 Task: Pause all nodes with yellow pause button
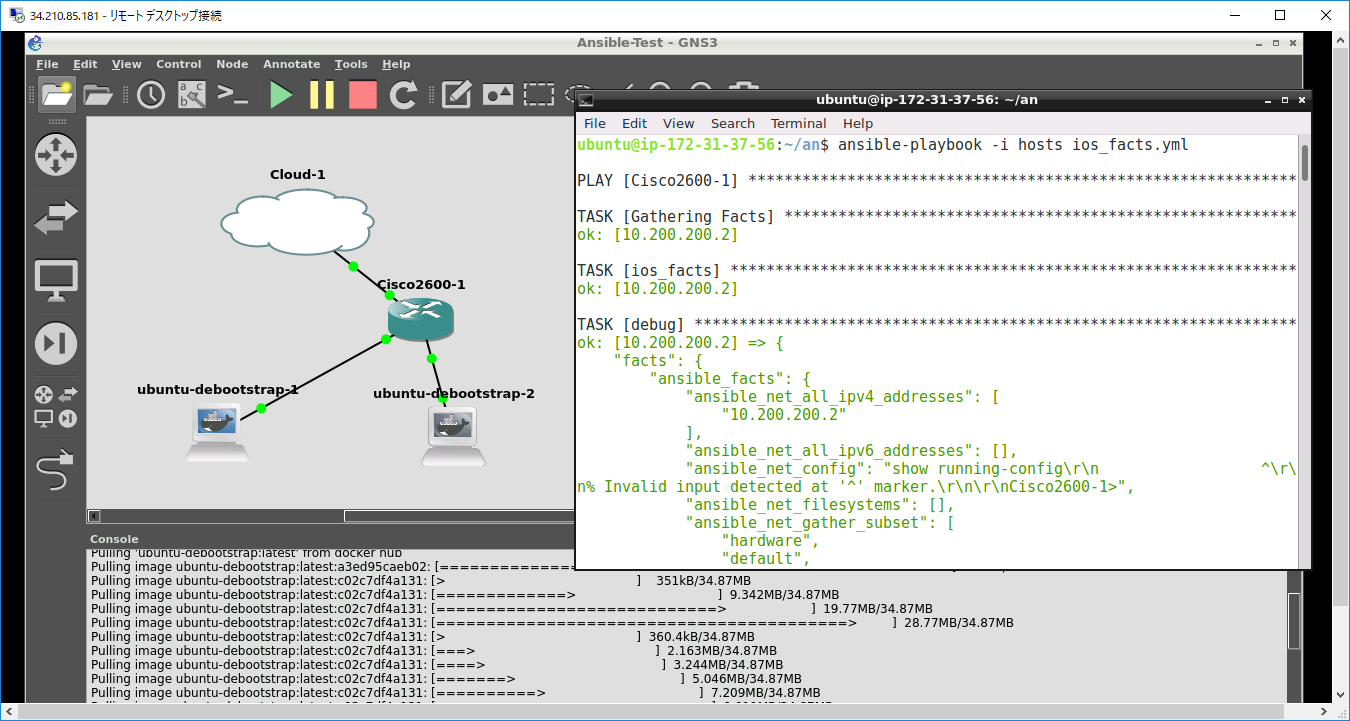pyautogui.click(x=322, y=95)
